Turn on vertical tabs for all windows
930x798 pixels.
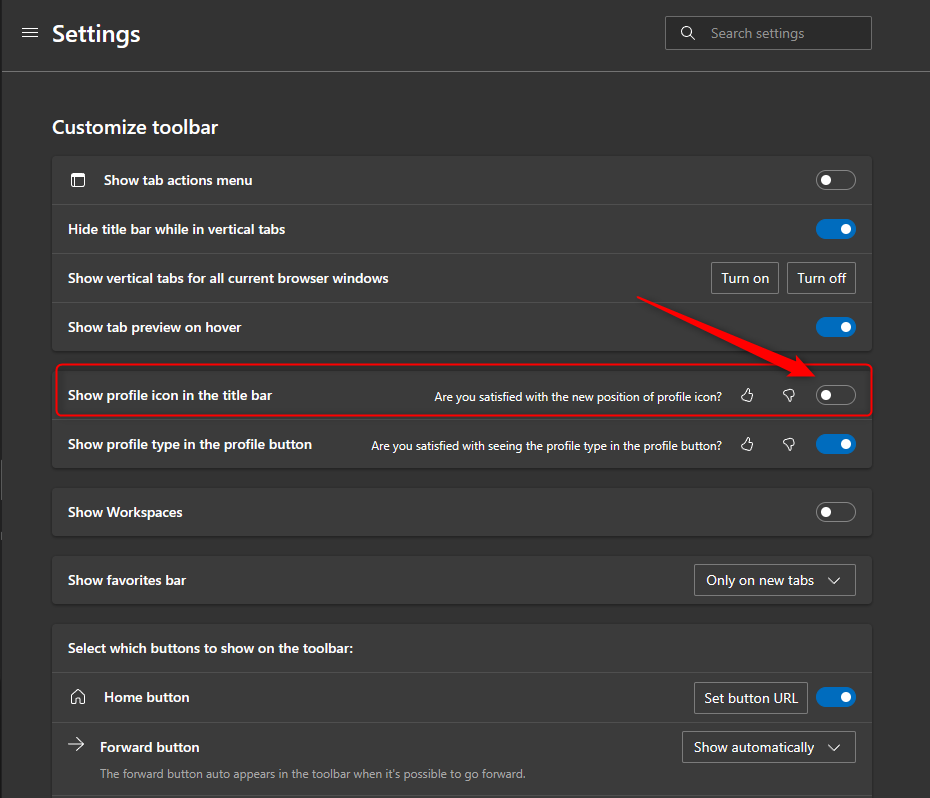[744, 278]
